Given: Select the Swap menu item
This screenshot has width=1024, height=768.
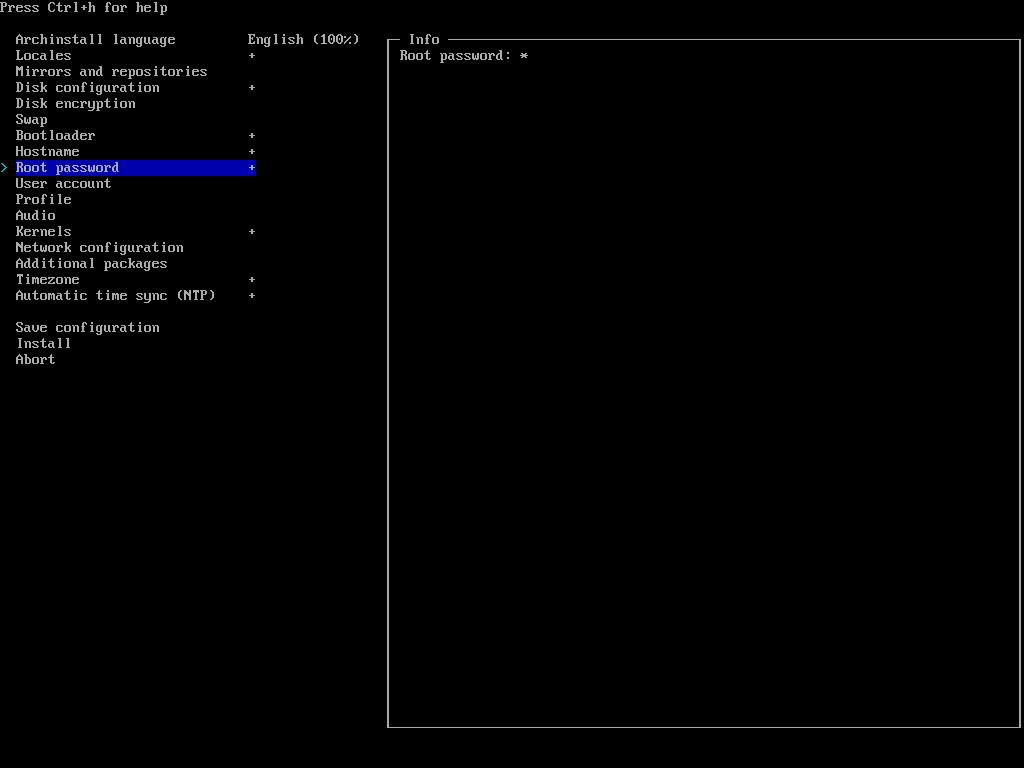Looking at the screenshot, I should [x=31, y=120].
